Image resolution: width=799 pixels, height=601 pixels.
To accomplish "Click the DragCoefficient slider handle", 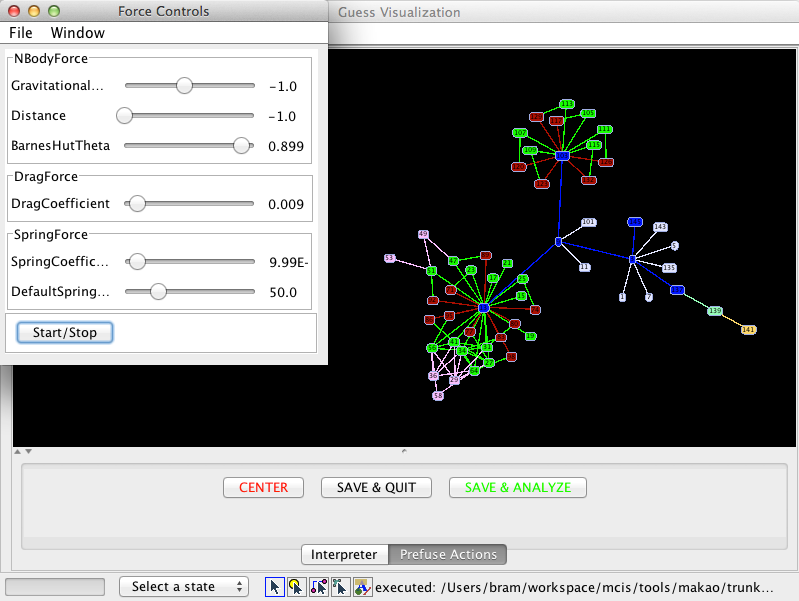I will (x=137, y=204).
